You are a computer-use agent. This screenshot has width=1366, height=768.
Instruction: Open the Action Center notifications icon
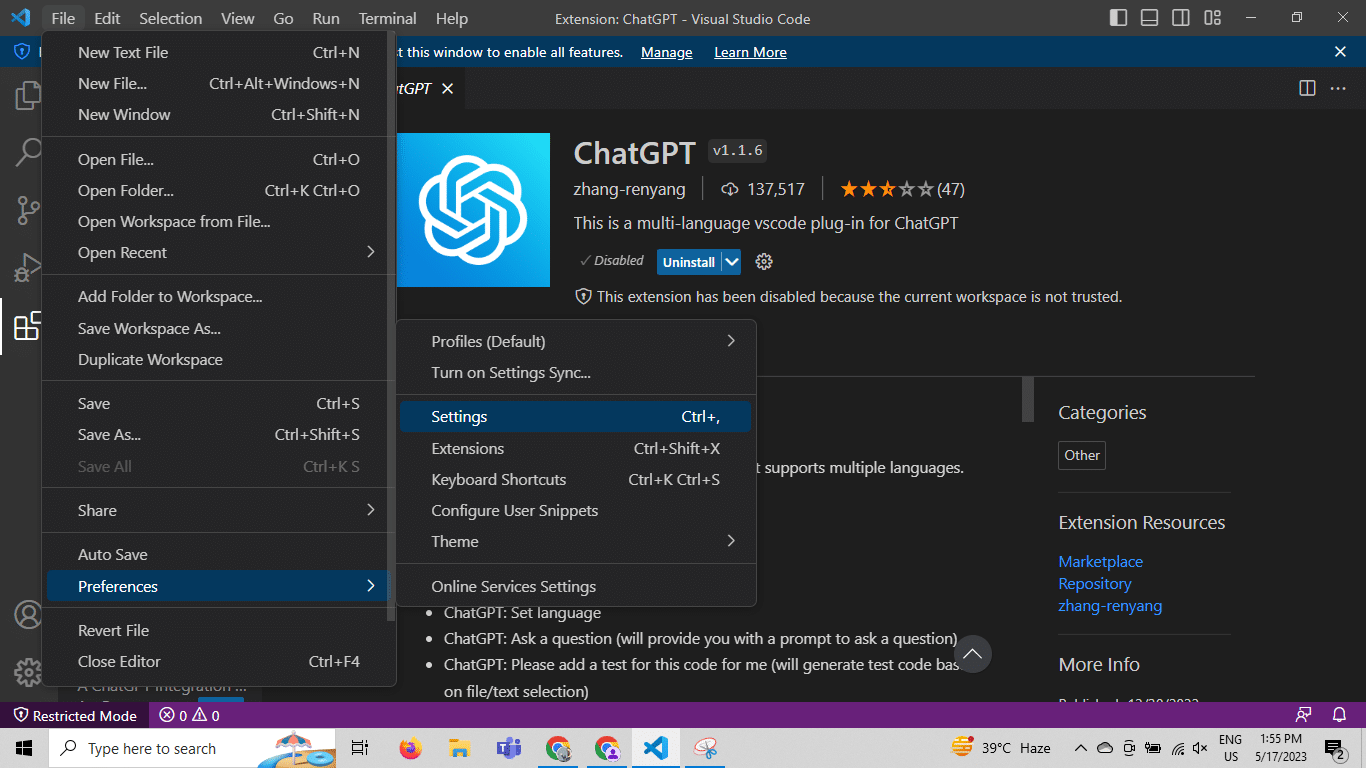(x=1335, y=748)
